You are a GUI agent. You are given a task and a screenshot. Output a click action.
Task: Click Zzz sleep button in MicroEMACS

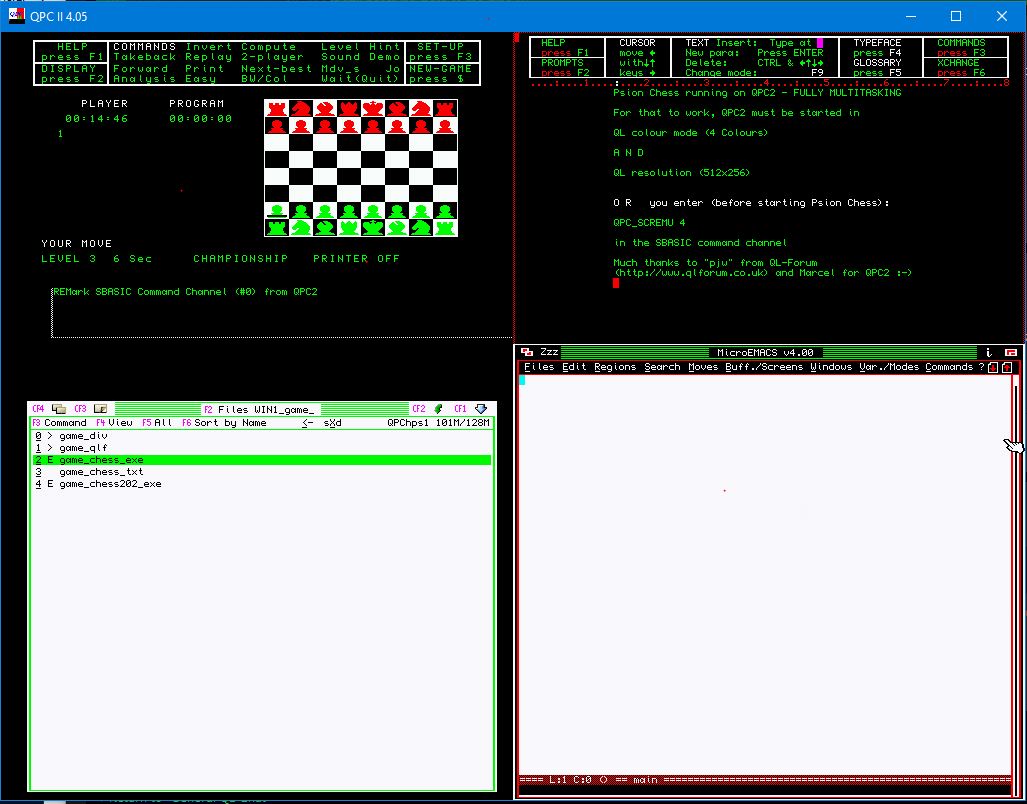tap(549, 352)
